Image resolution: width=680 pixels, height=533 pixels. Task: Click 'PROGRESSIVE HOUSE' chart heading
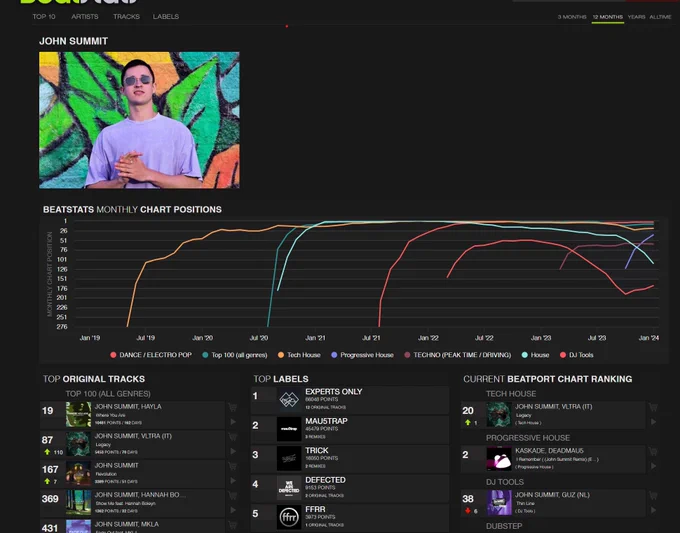tap(528, 438)
